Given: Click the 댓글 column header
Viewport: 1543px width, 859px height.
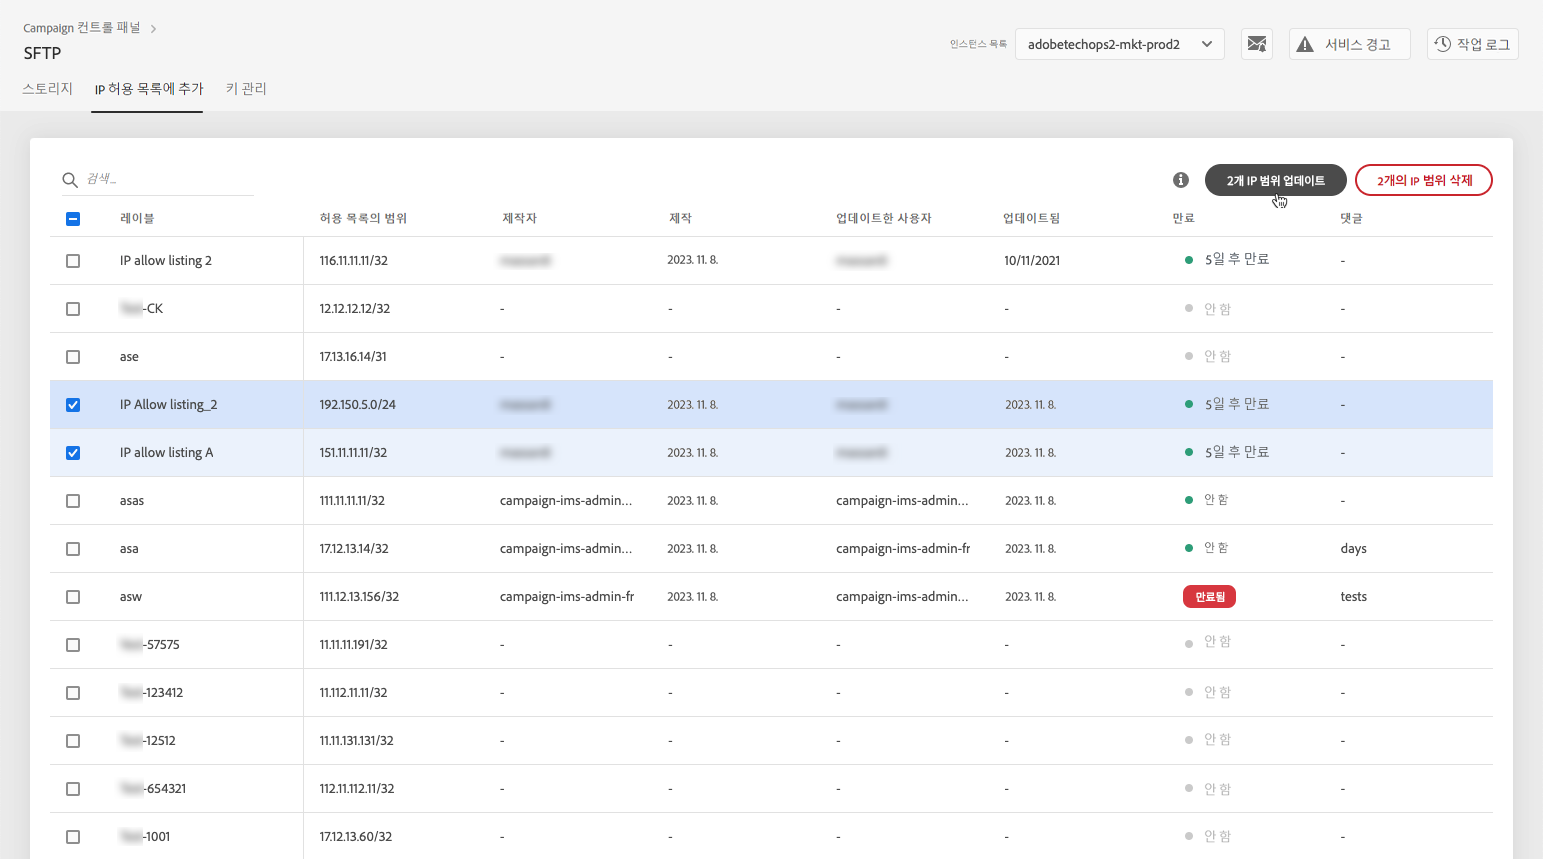Looking at the screenshot, I should (1351, 218).
